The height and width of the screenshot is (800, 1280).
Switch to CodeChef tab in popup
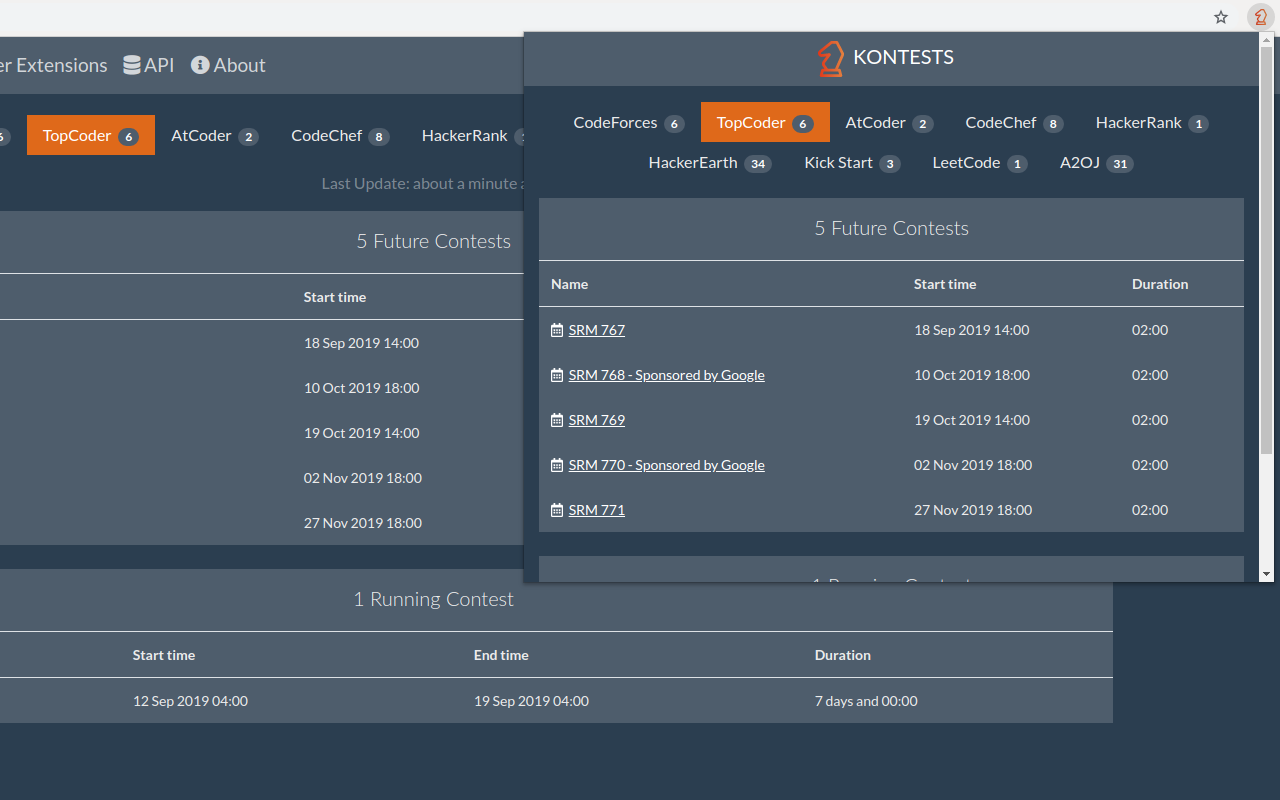[x=1014, y=122]
